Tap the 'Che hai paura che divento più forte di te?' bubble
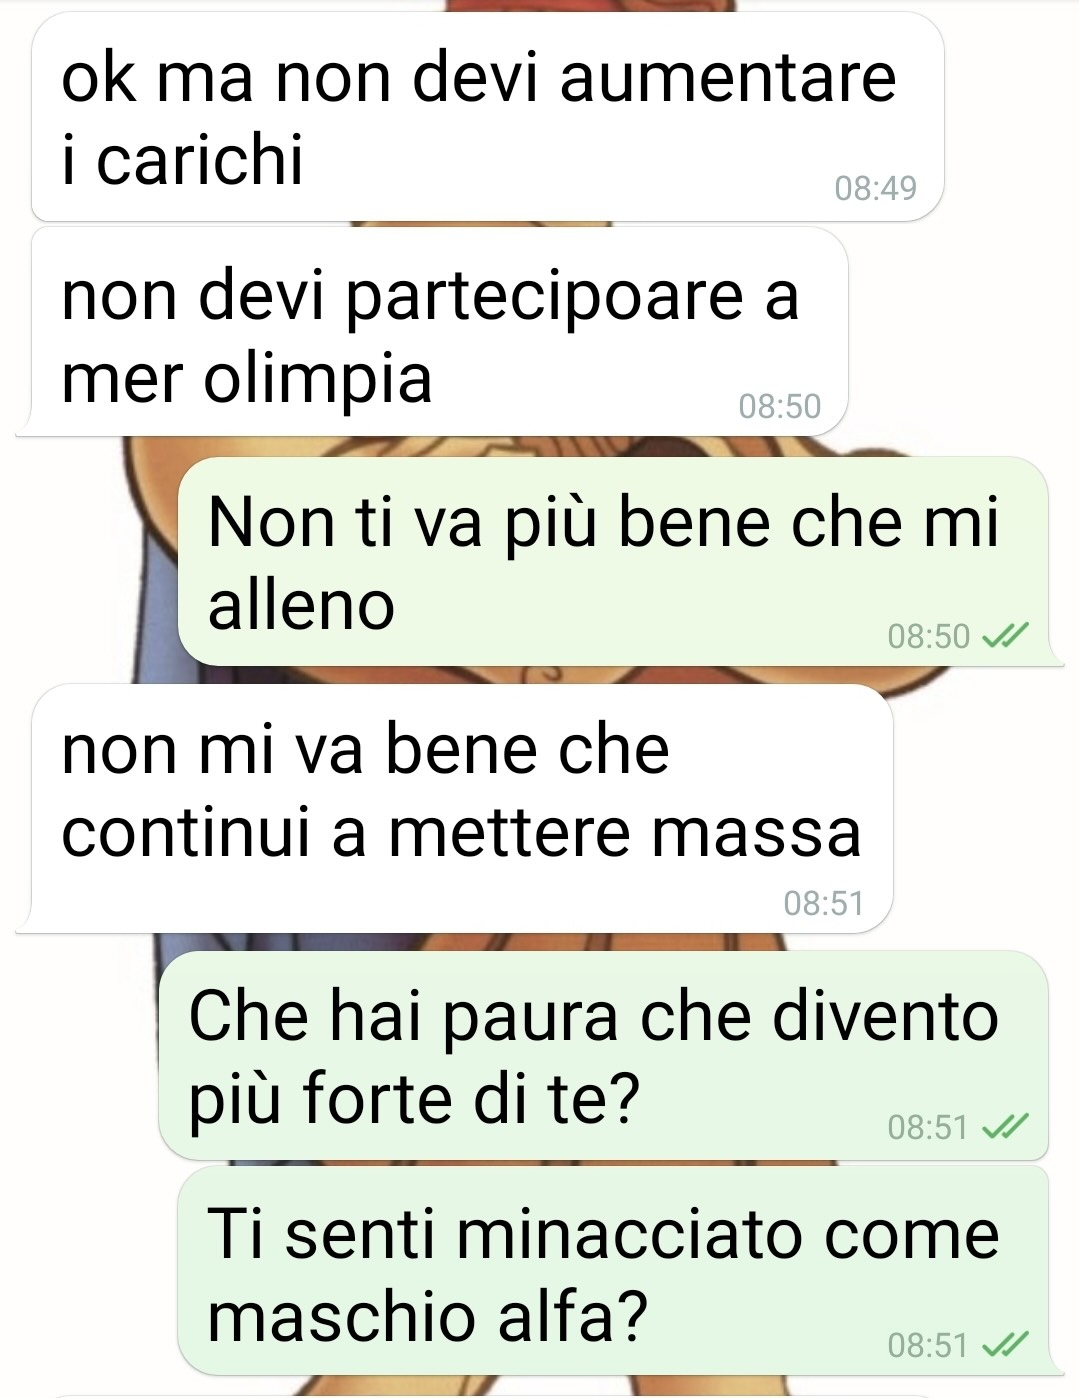The width and height of the screenshot is (1079, 1398). coord(604,1056)
